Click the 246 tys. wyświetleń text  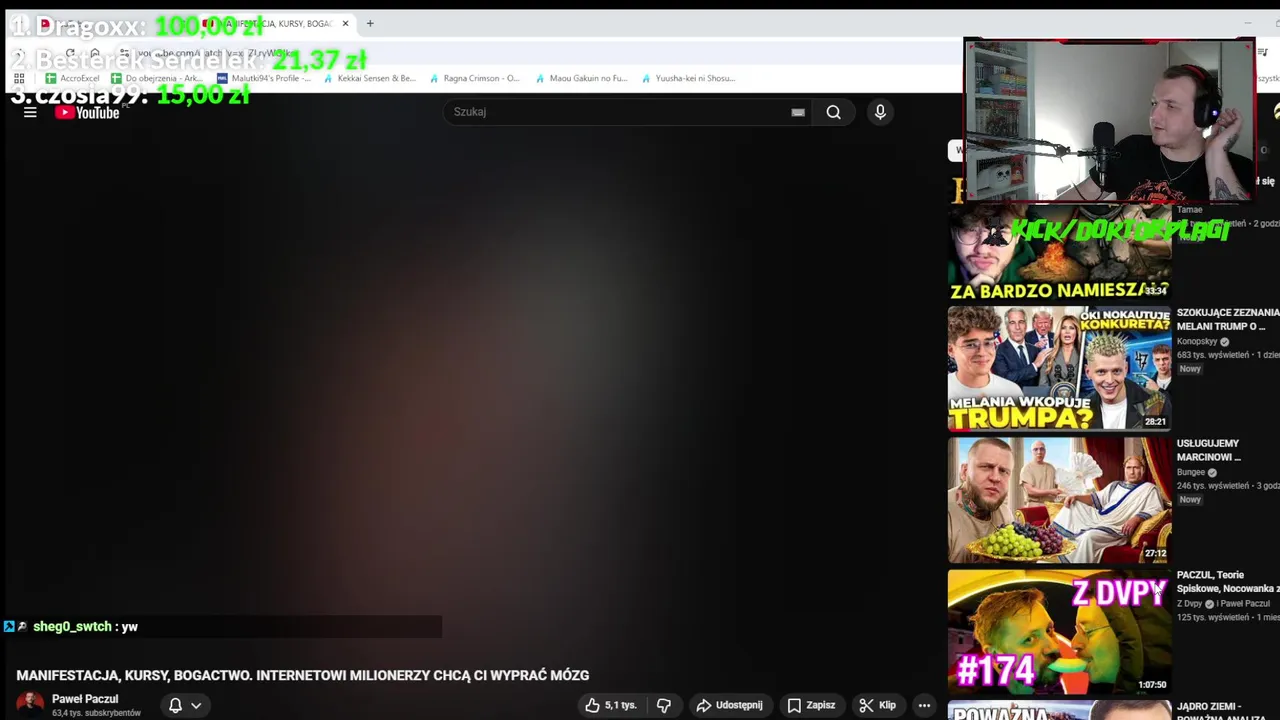click(x=1213, y=486)
